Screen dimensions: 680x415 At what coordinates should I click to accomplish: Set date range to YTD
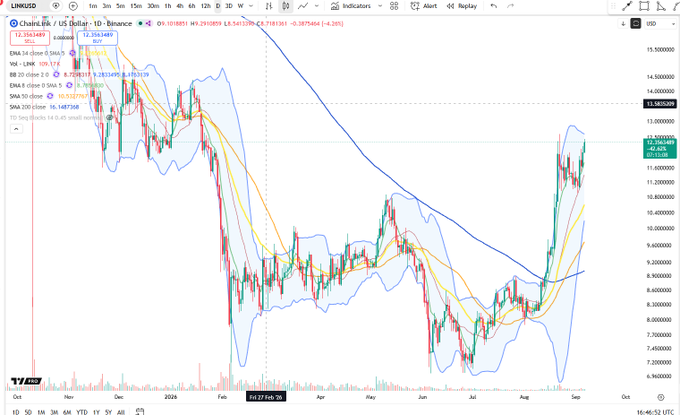coord(82,412)
